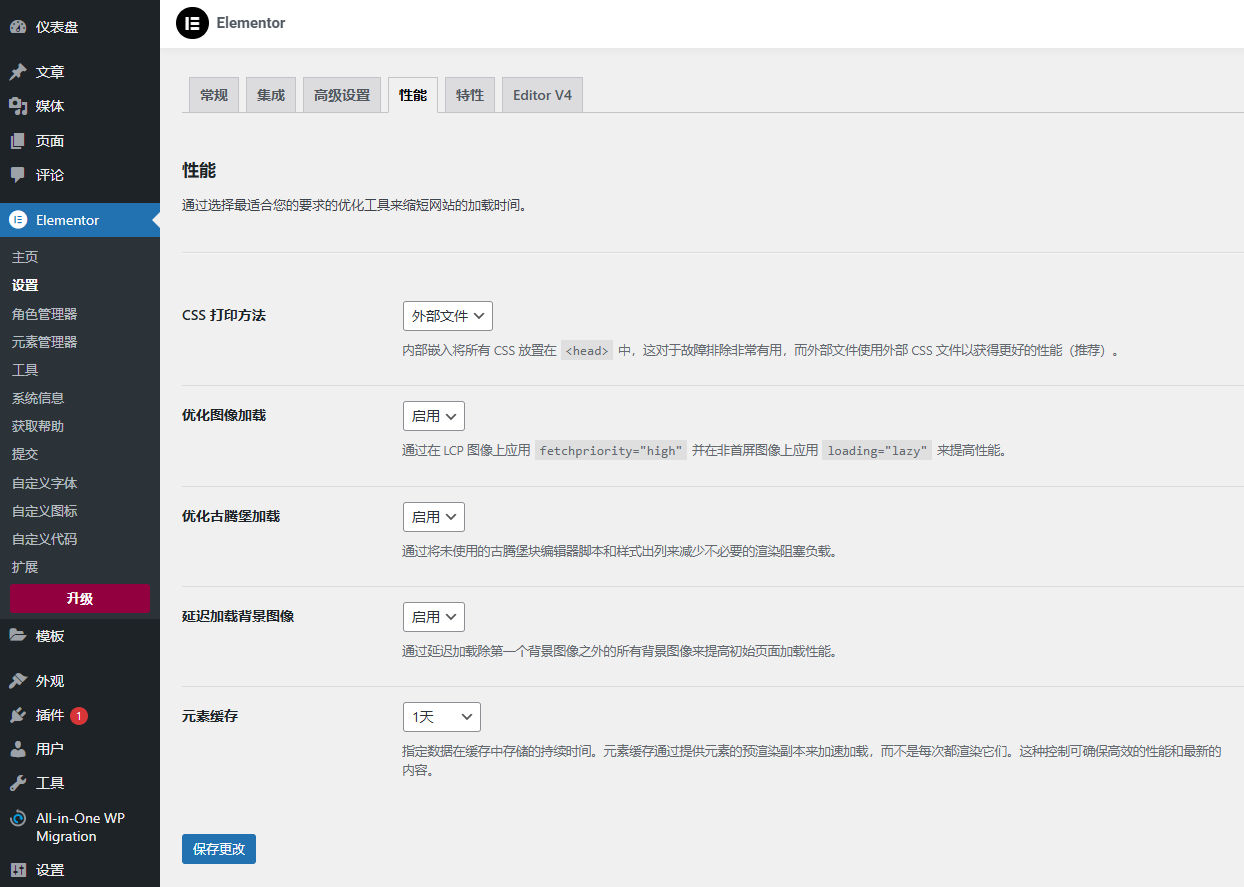
Task: Click the Elementor logo icon in header
Action: click(192, 23)
